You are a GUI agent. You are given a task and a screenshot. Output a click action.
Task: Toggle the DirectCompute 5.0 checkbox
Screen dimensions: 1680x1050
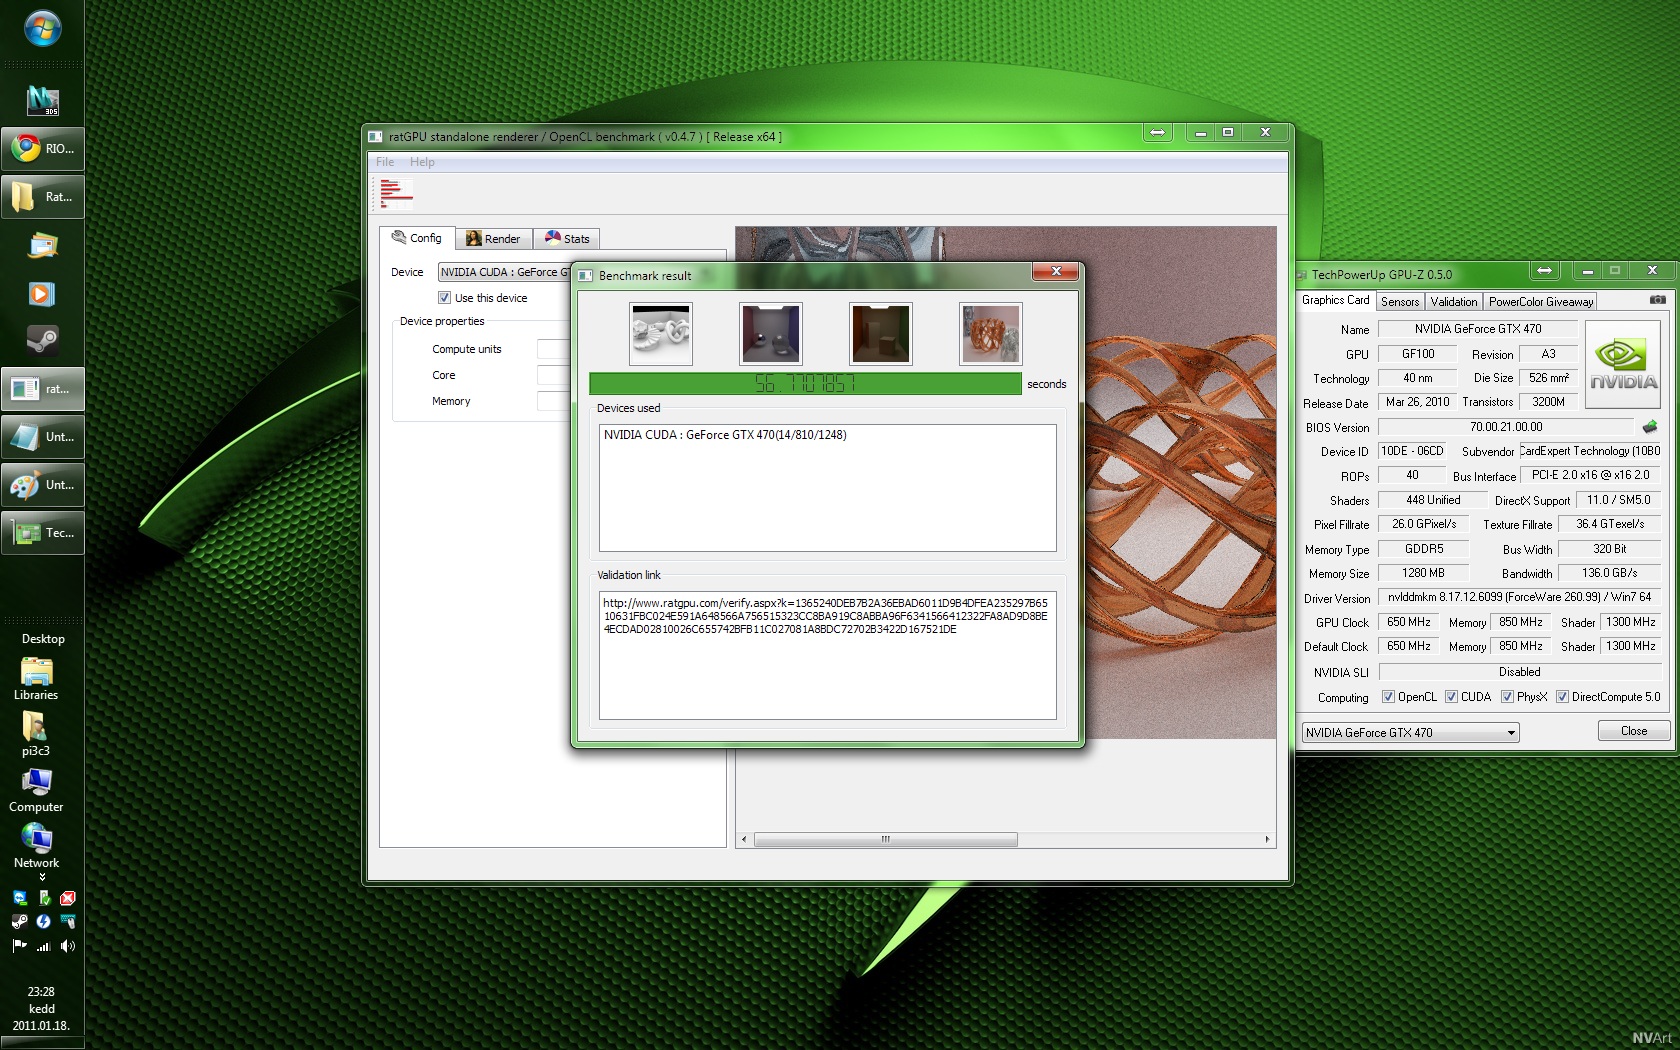point(1562,697)
